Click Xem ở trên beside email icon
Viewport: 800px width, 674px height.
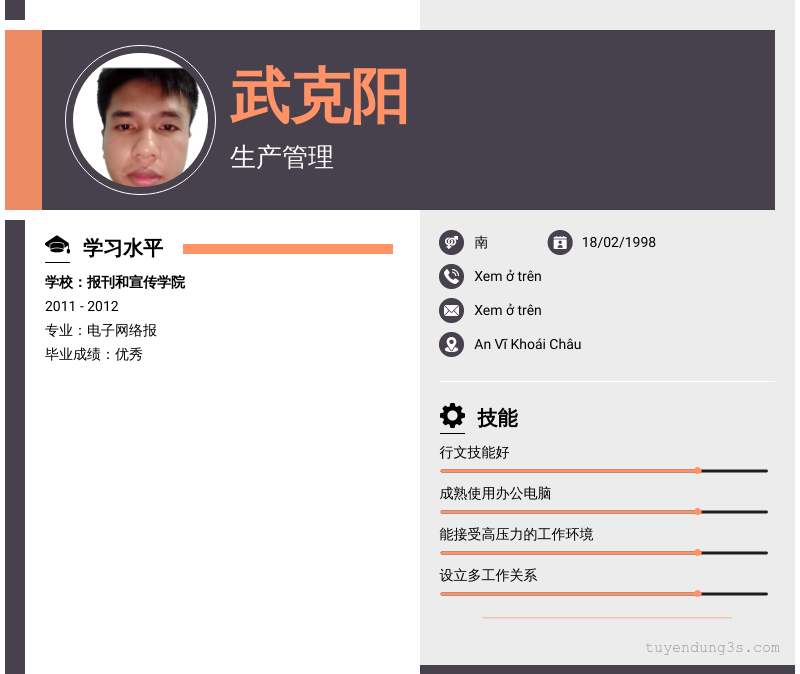(508, 310)
